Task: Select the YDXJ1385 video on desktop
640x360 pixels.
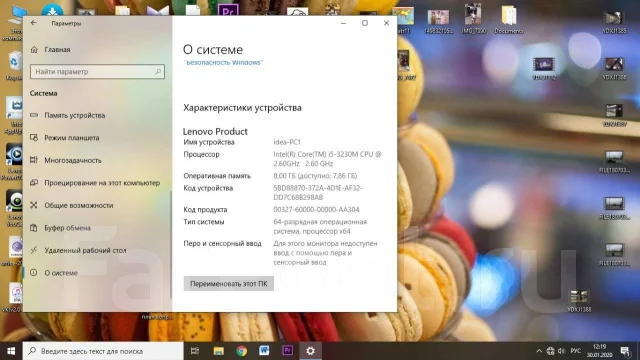Action: click(x=614, y=22)
